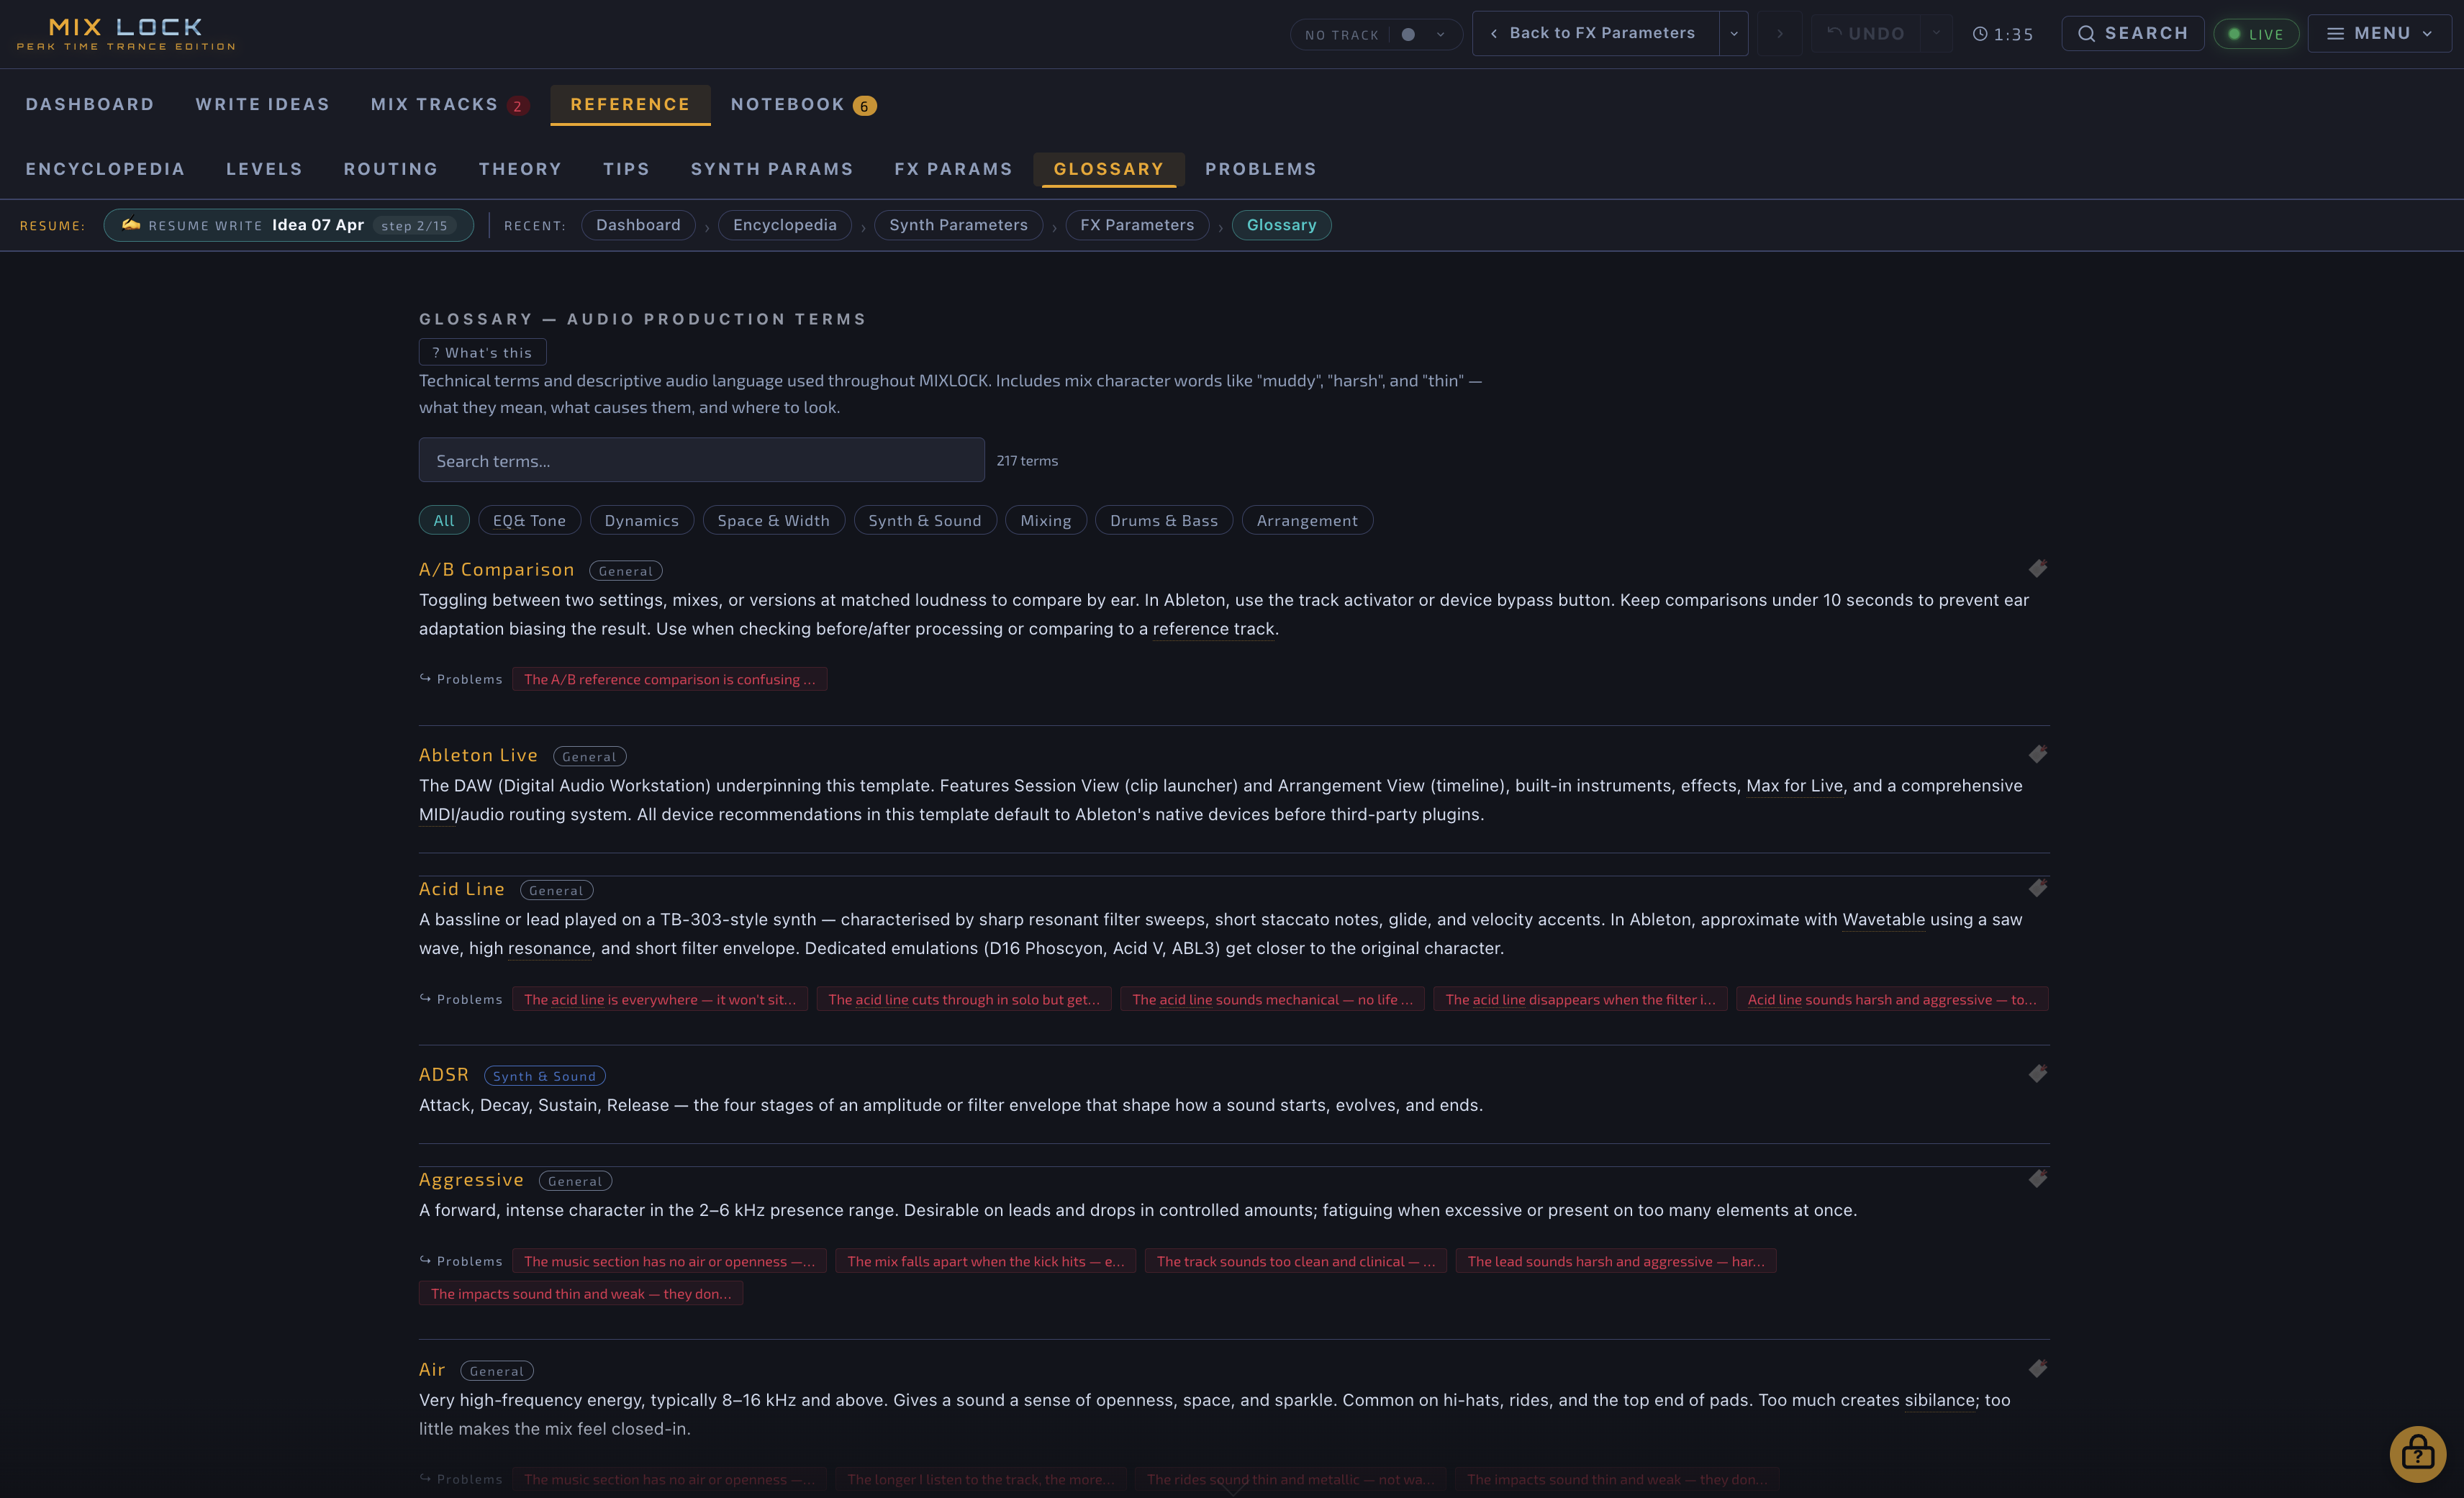Follow the "reference track" link

coord(1213,629)
